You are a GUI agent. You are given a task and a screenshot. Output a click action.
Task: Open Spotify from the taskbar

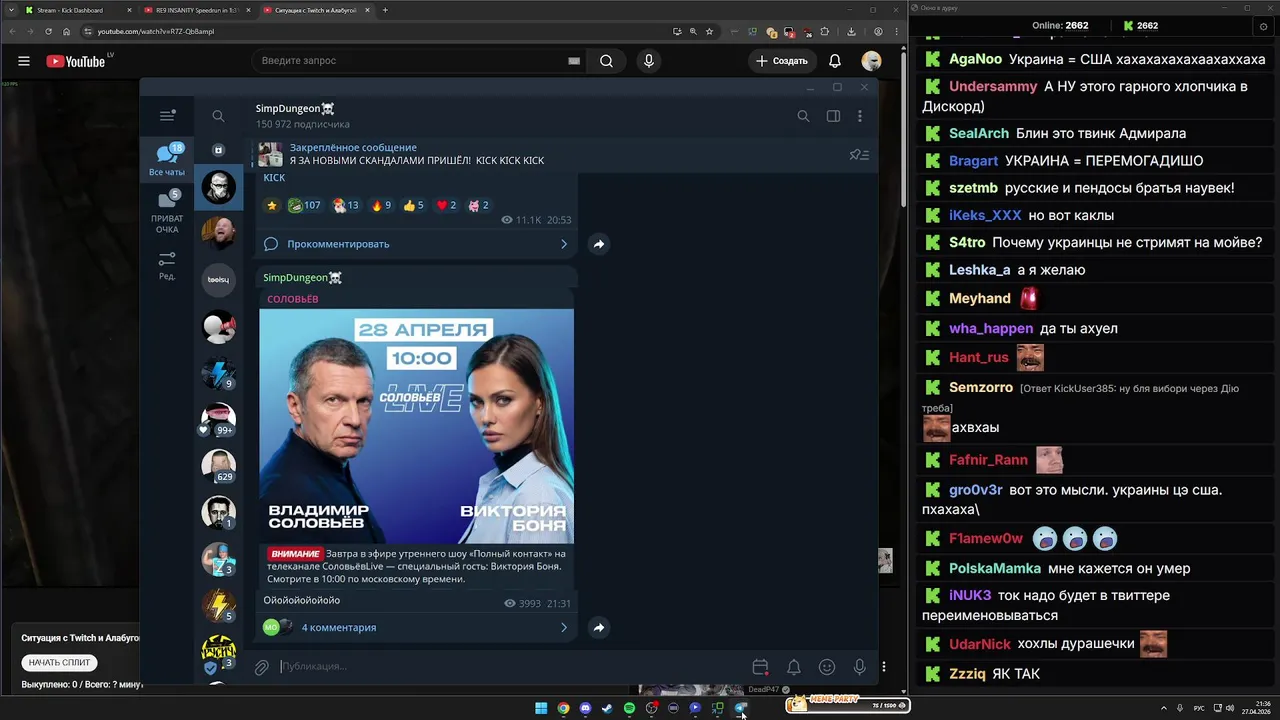[x=629, y=708]
